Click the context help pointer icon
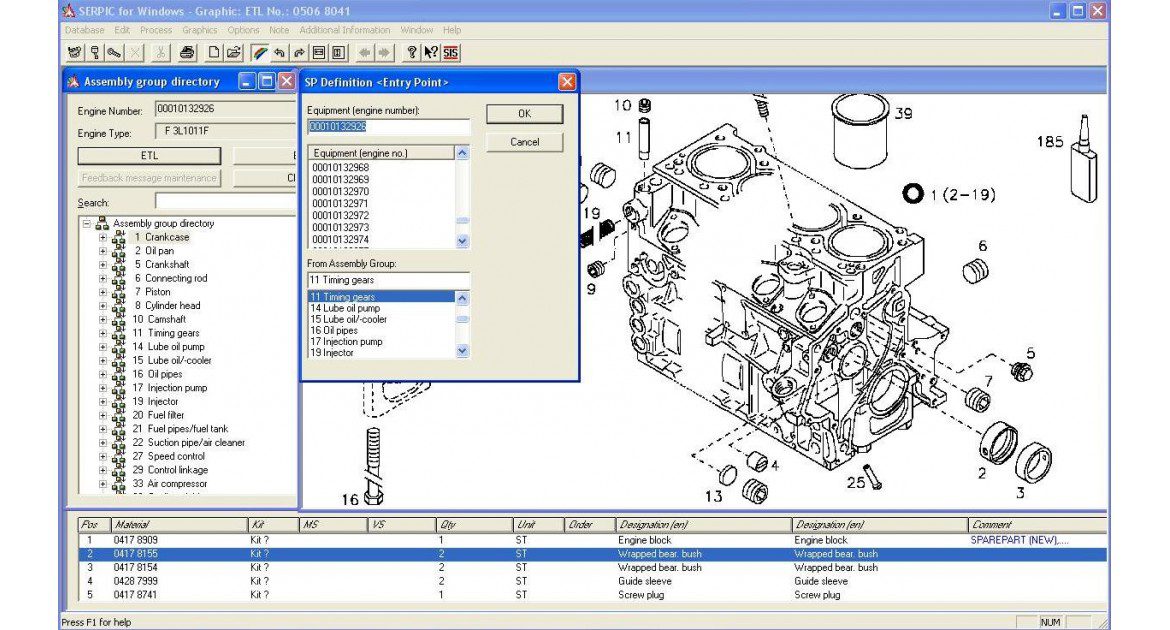This screenshot has width=1170, height=630. (x=431, y=53)
